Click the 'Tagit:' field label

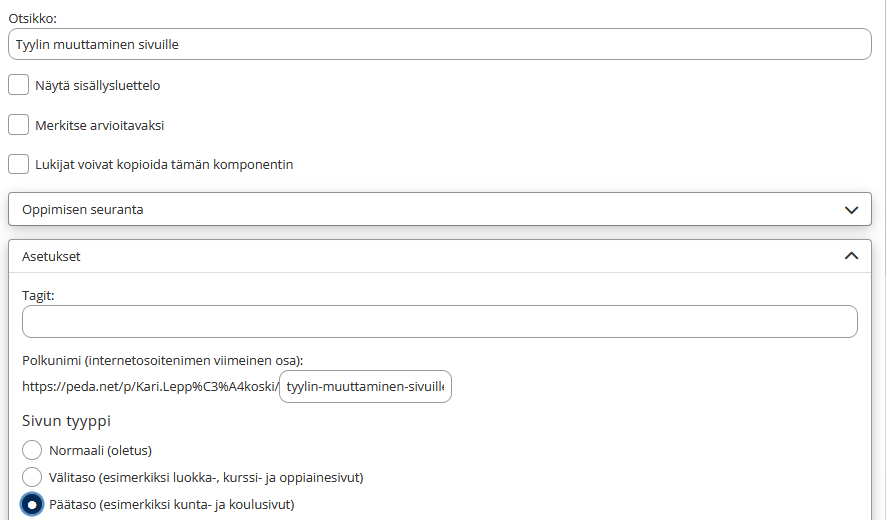(x=38, y=295)
